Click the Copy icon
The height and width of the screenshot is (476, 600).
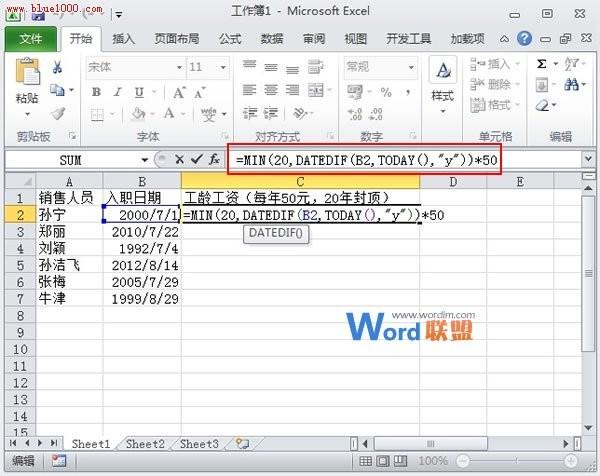[57, 90]
